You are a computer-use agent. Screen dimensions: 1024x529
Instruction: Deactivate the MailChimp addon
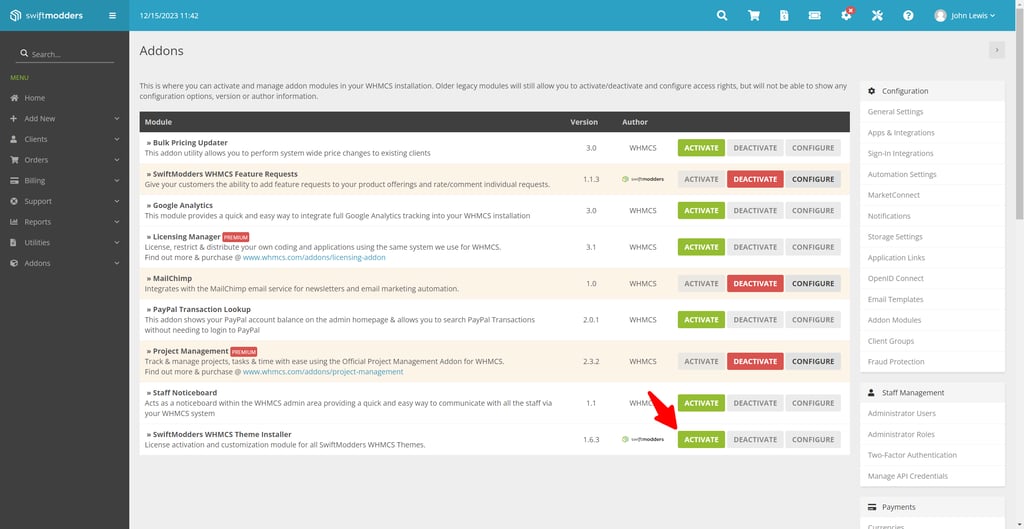754,283
